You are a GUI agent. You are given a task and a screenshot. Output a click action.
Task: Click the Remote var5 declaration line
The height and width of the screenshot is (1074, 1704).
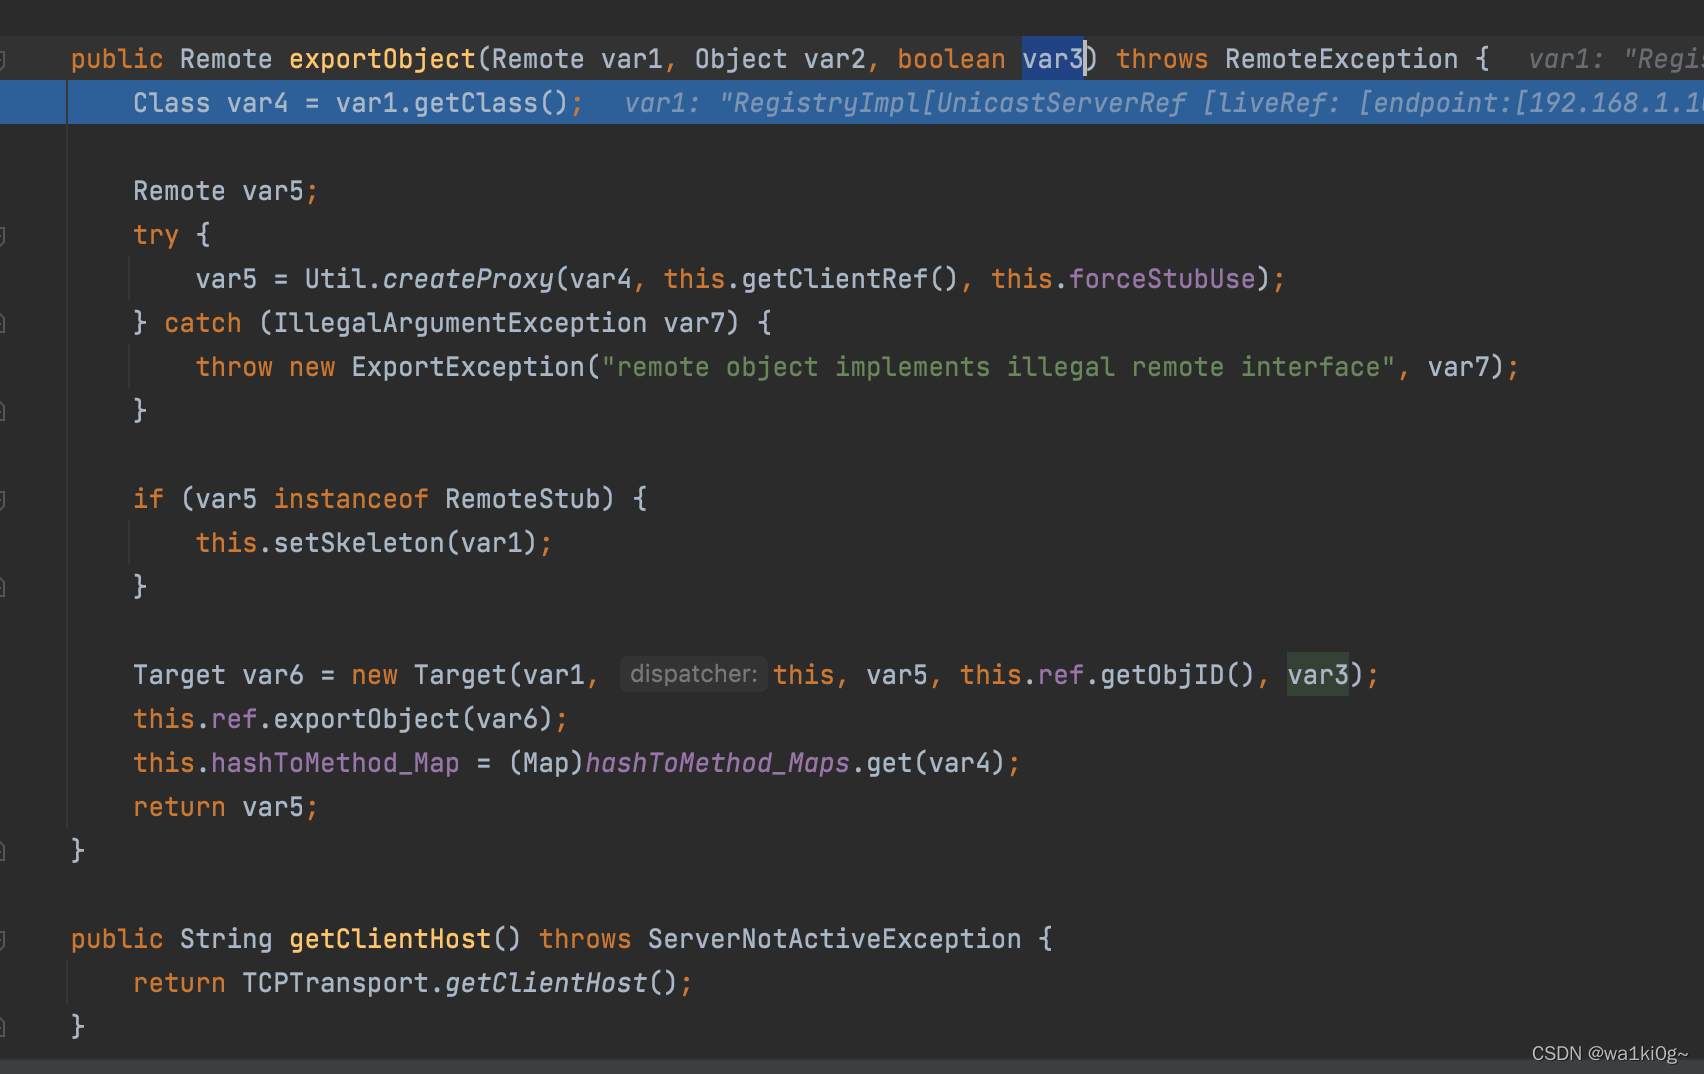coord(226,191)
